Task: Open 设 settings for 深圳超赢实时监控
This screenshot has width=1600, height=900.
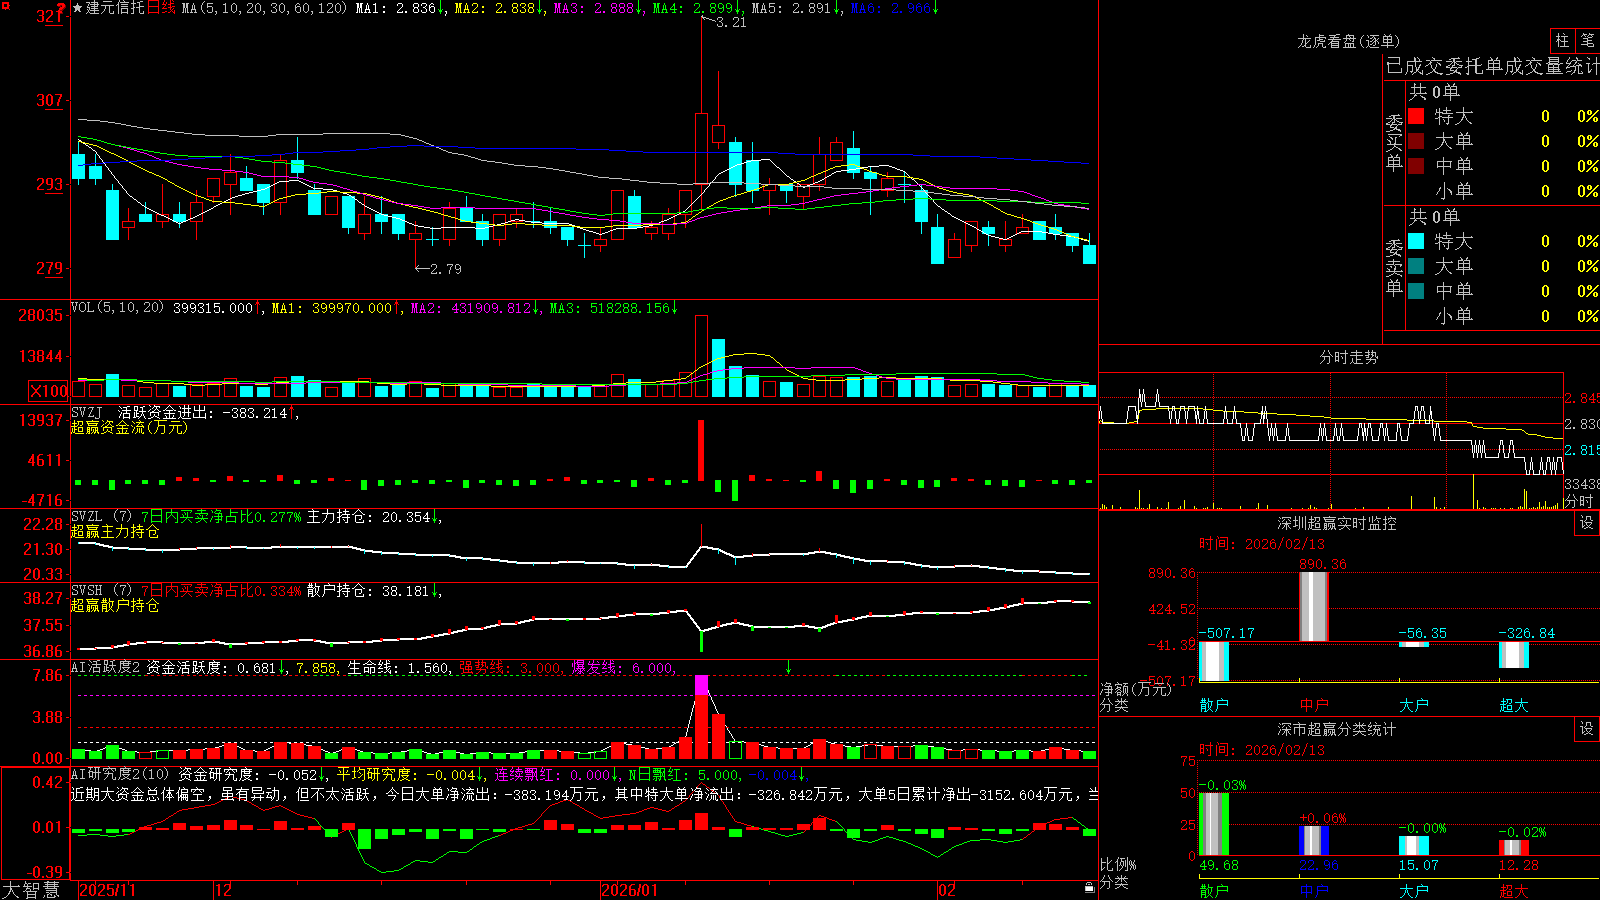Action: (x=1587, y=523)
